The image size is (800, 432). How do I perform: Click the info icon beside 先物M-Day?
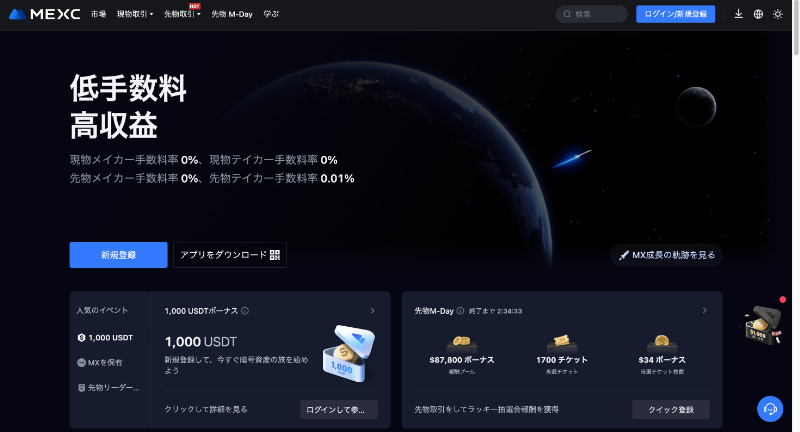coord(460,311)
